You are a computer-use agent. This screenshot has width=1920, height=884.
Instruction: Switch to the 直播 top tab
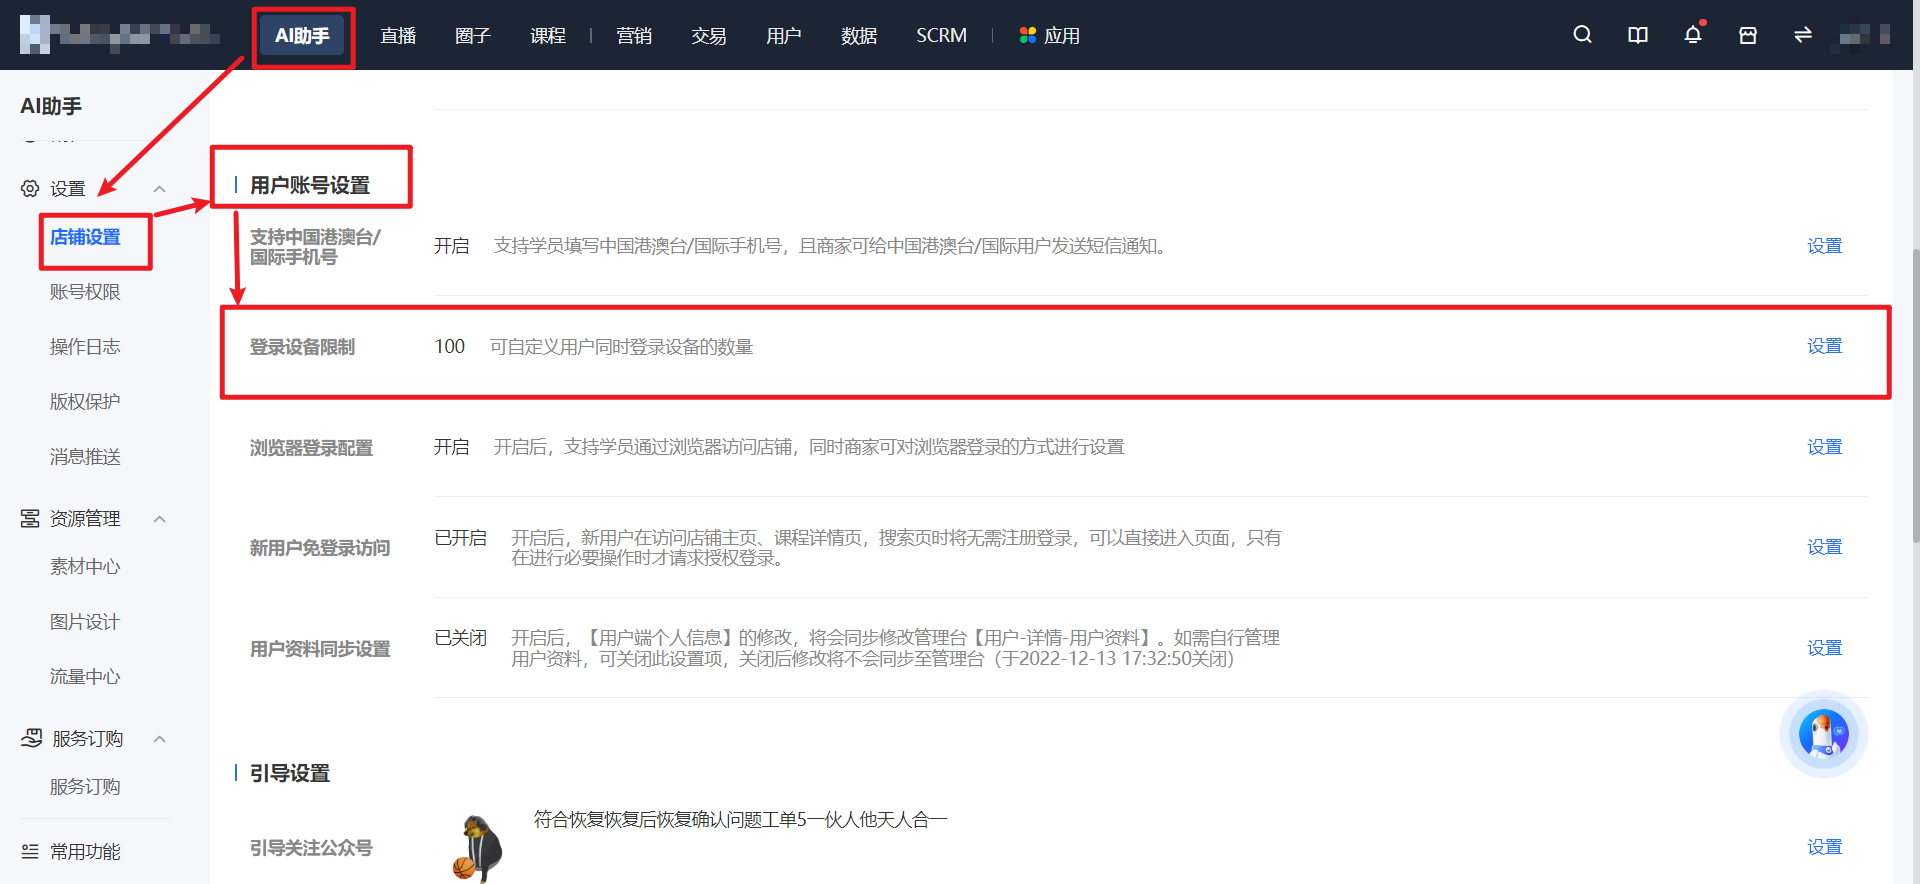(x=398, y=35)
